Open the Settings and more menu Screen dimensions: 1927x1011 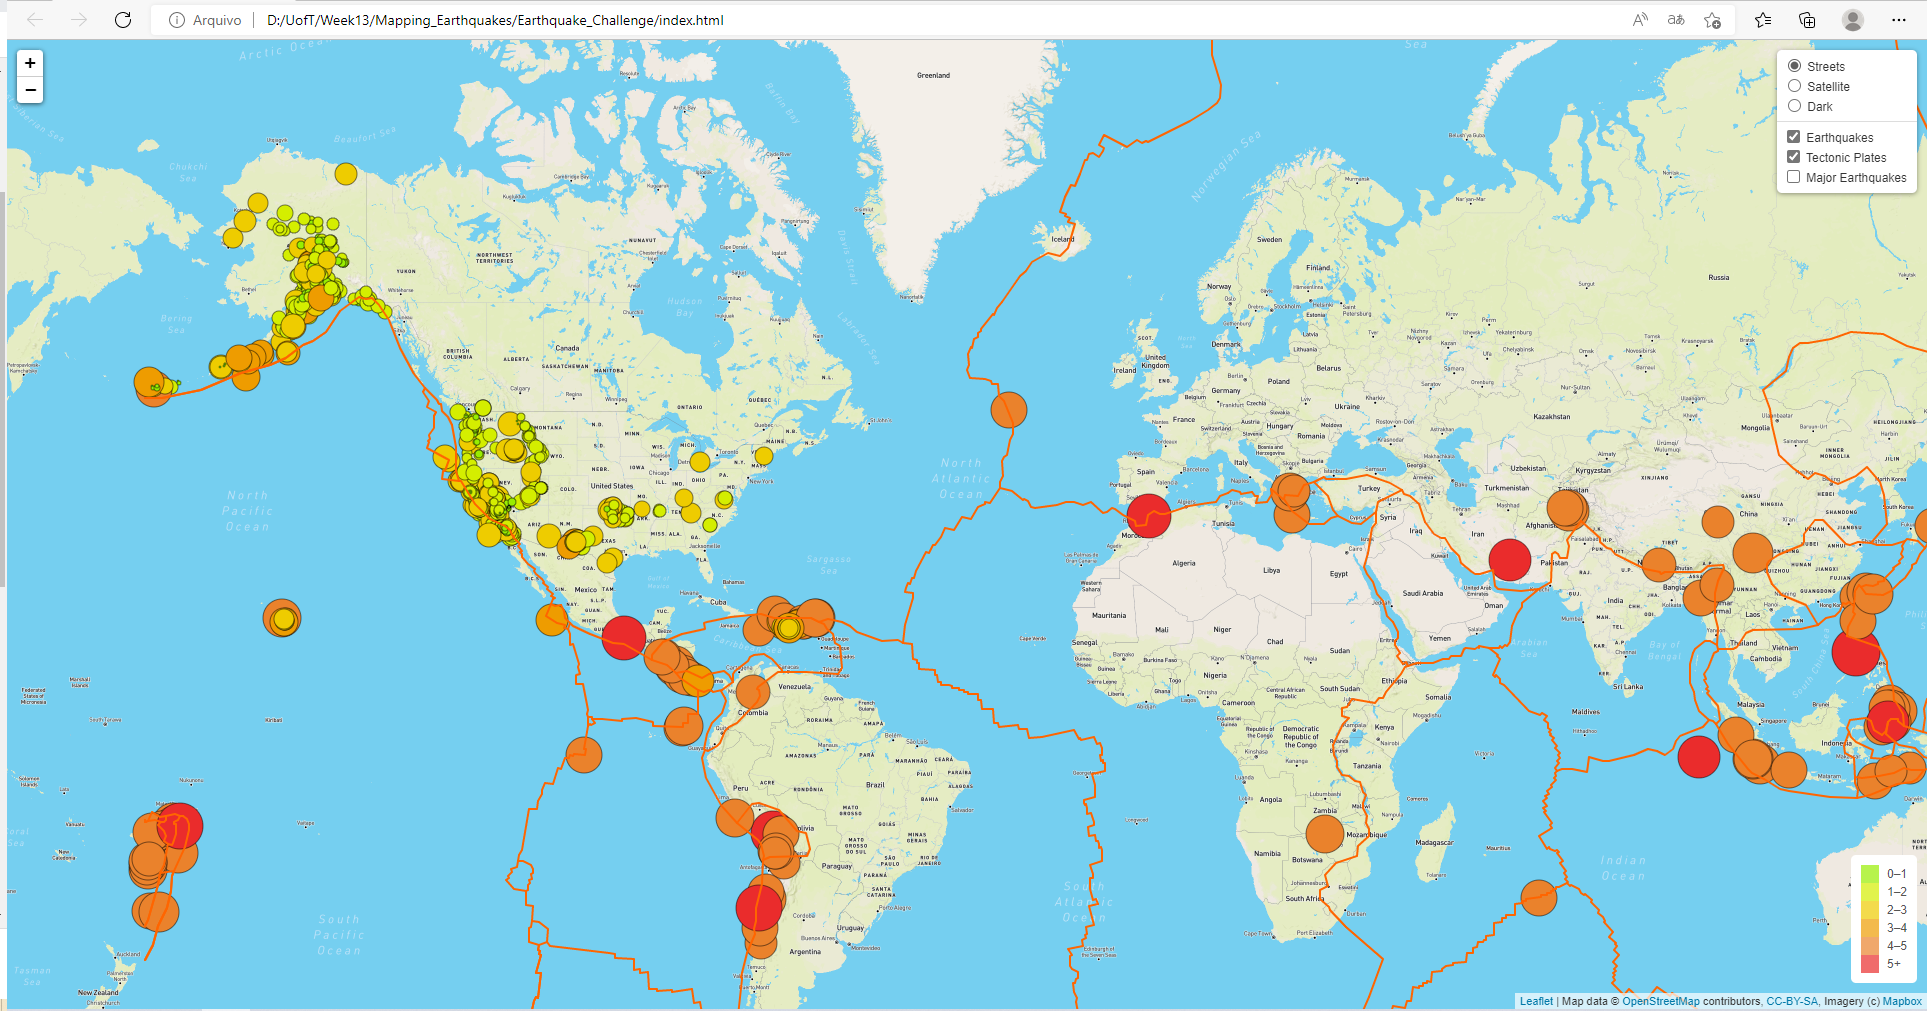[1899, 19]
